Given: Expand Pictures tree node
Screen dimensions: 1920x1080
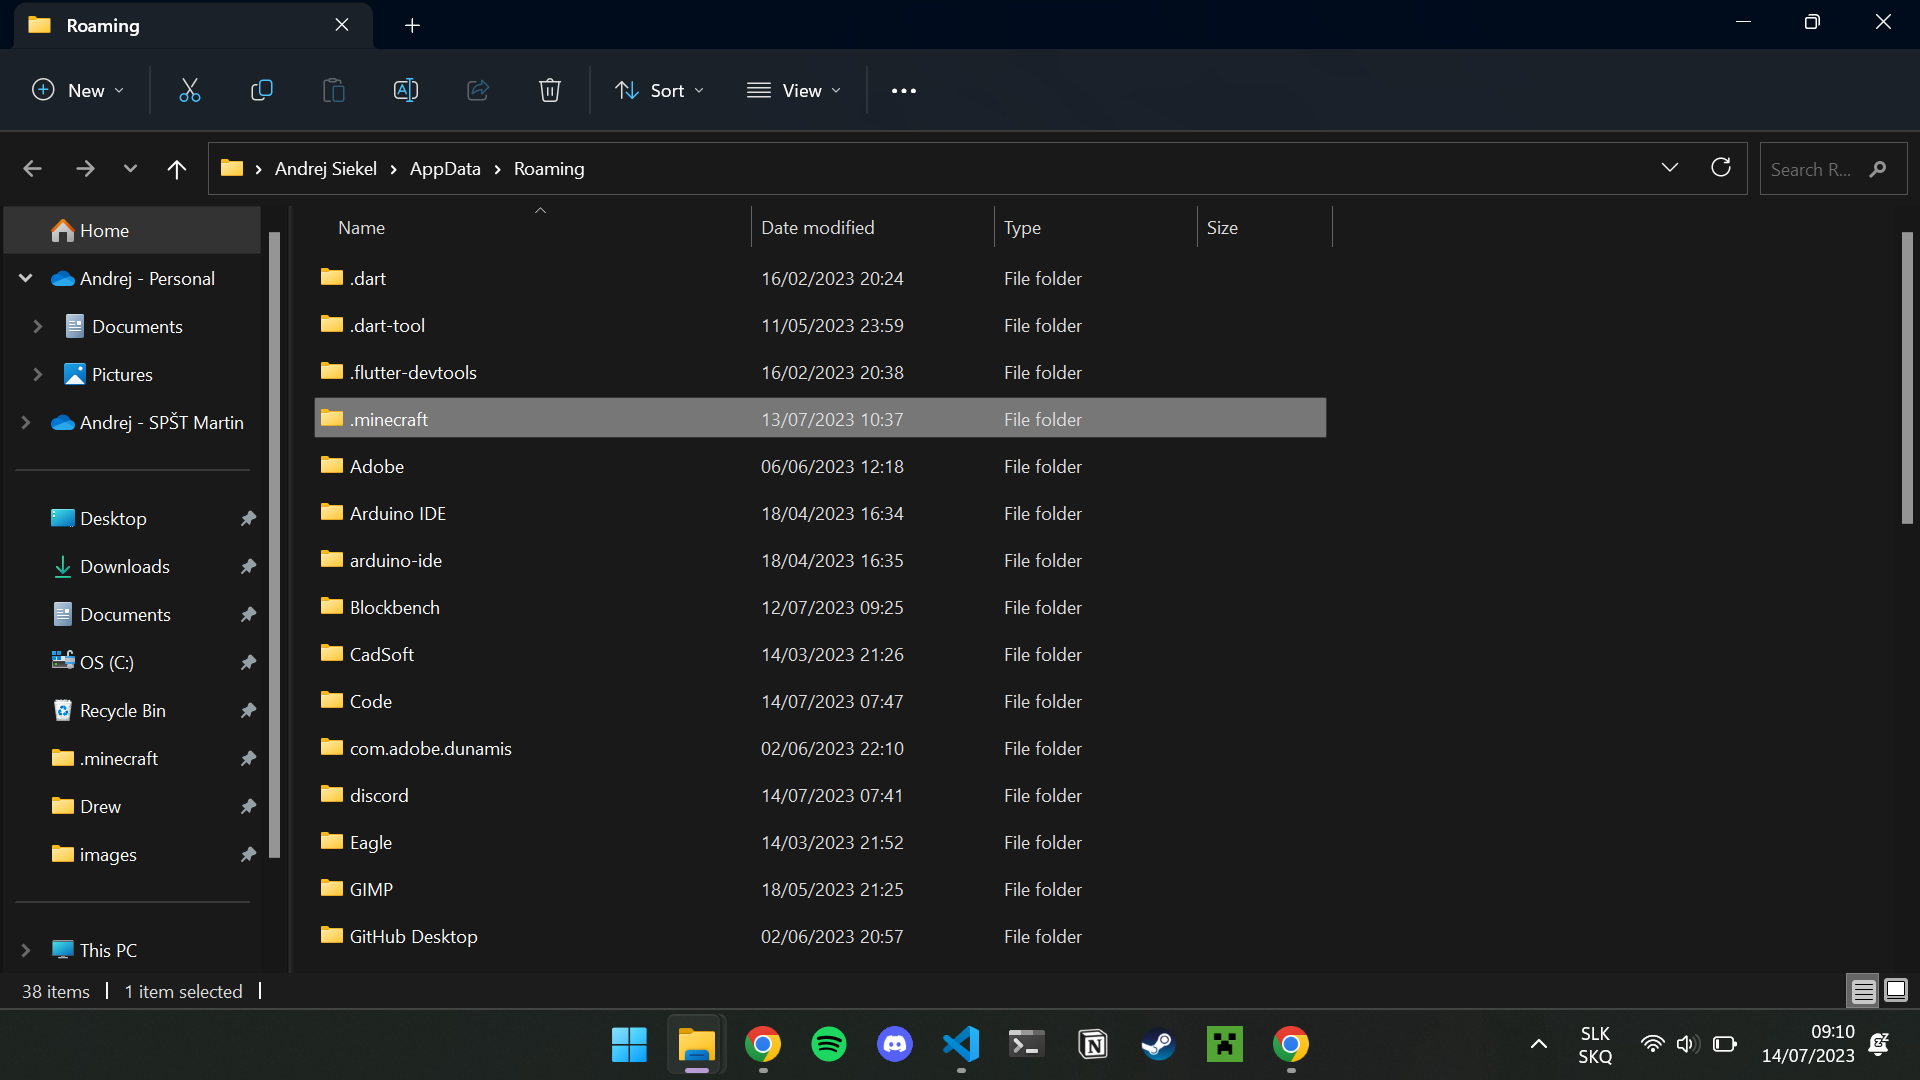Looking at the screenshot, I should click(38, 374).
